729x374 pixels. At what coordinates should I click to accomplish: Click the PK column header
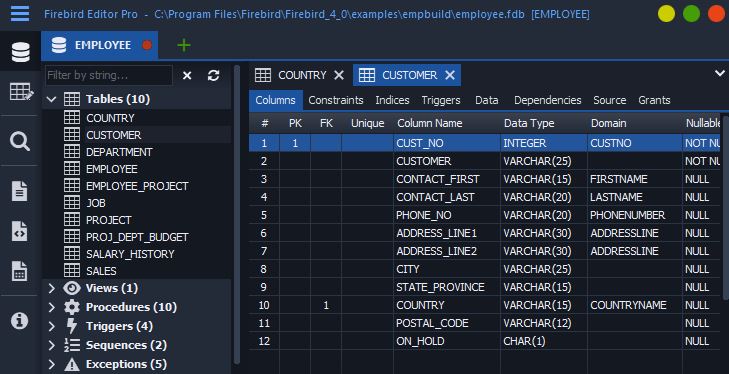tap(295, 123)
